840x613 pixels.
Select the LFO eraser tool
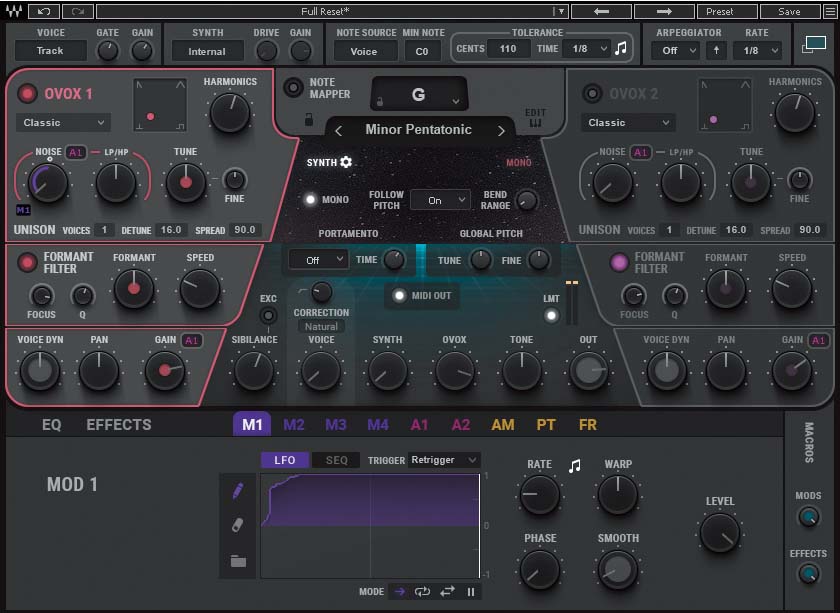pyautogui.click(x=238, y=525)
